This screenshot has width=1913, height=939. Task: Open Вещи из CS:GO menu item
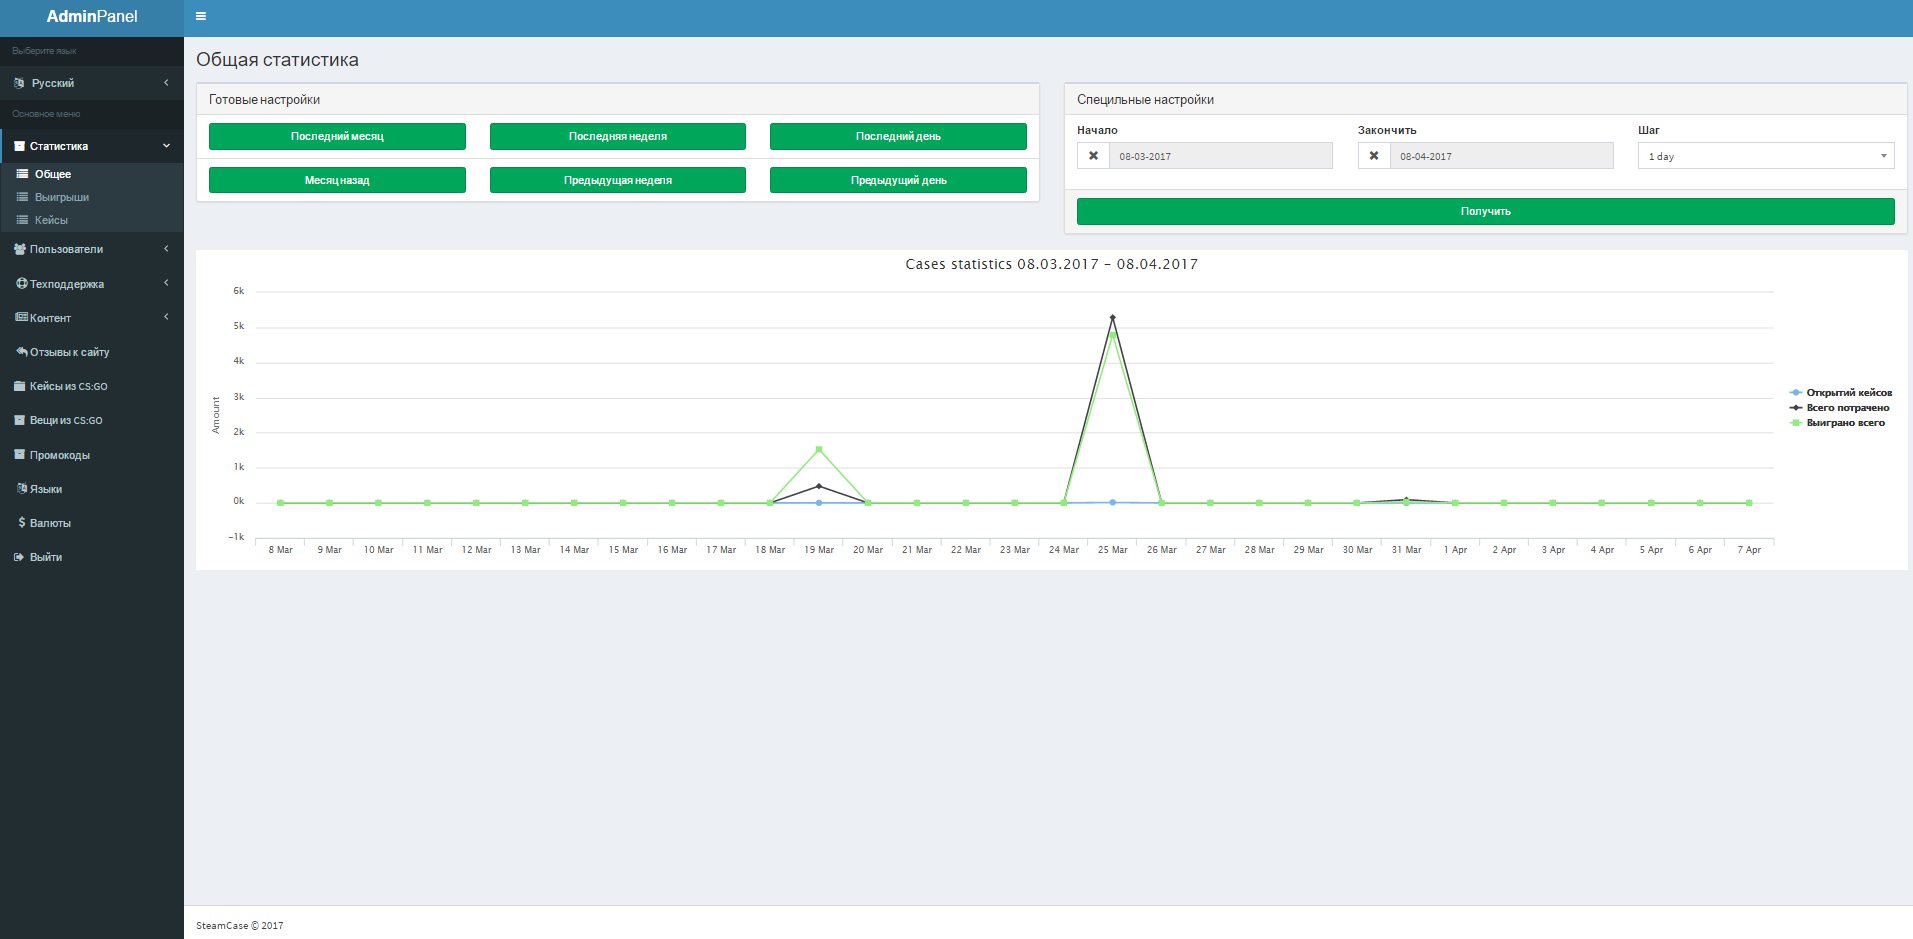[x=92, y=420]
